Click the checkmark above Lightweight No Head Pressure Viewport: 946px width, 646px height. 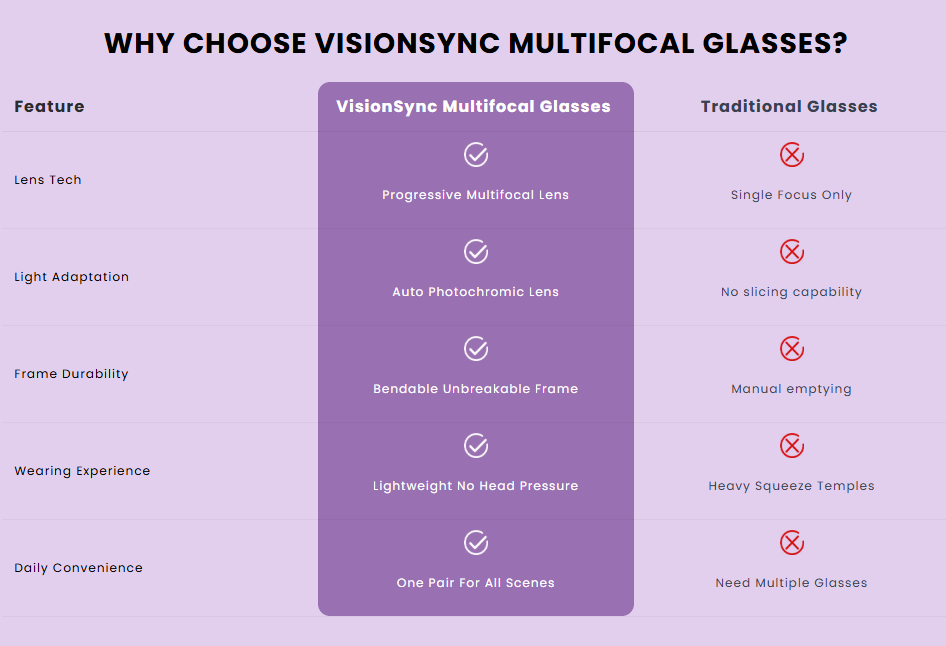(x=476, y=446)
